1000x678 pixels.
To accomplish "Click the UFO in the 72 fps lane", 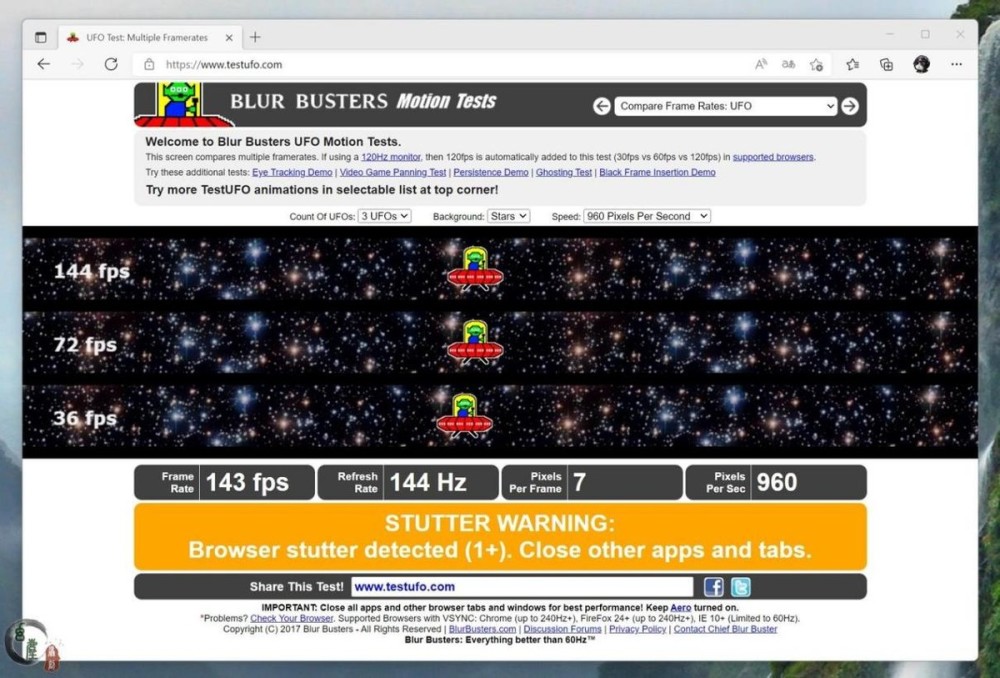I will (475, 343).
